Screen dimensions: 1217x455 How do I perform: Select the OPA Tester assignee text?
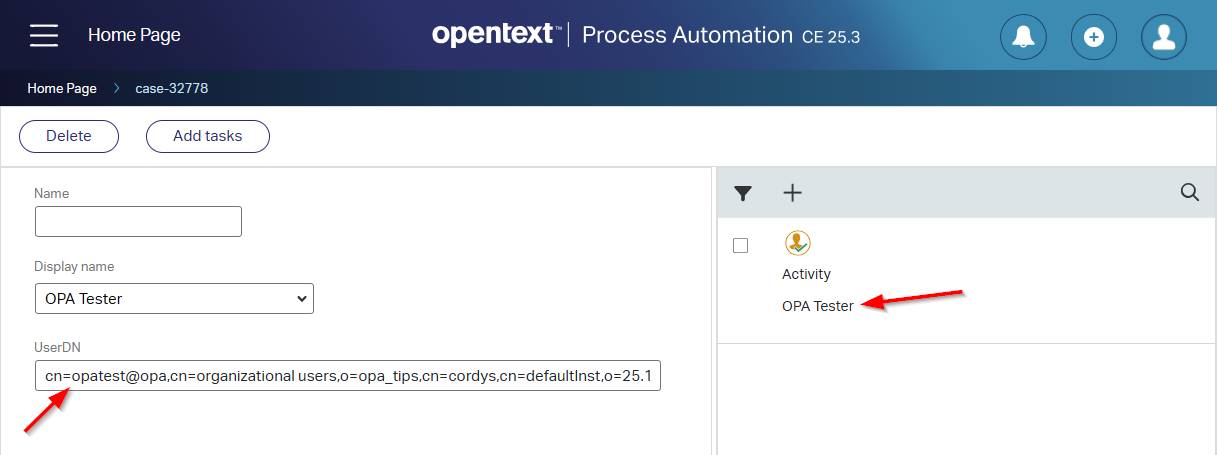[x=817, y=306]
